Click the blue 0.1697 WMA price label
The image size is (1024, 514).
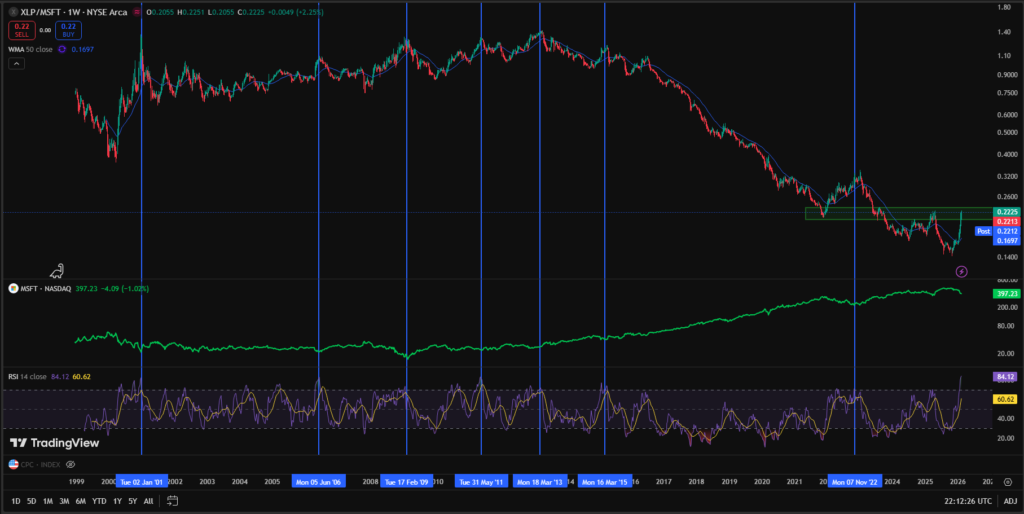click(x=1006, y=240)
